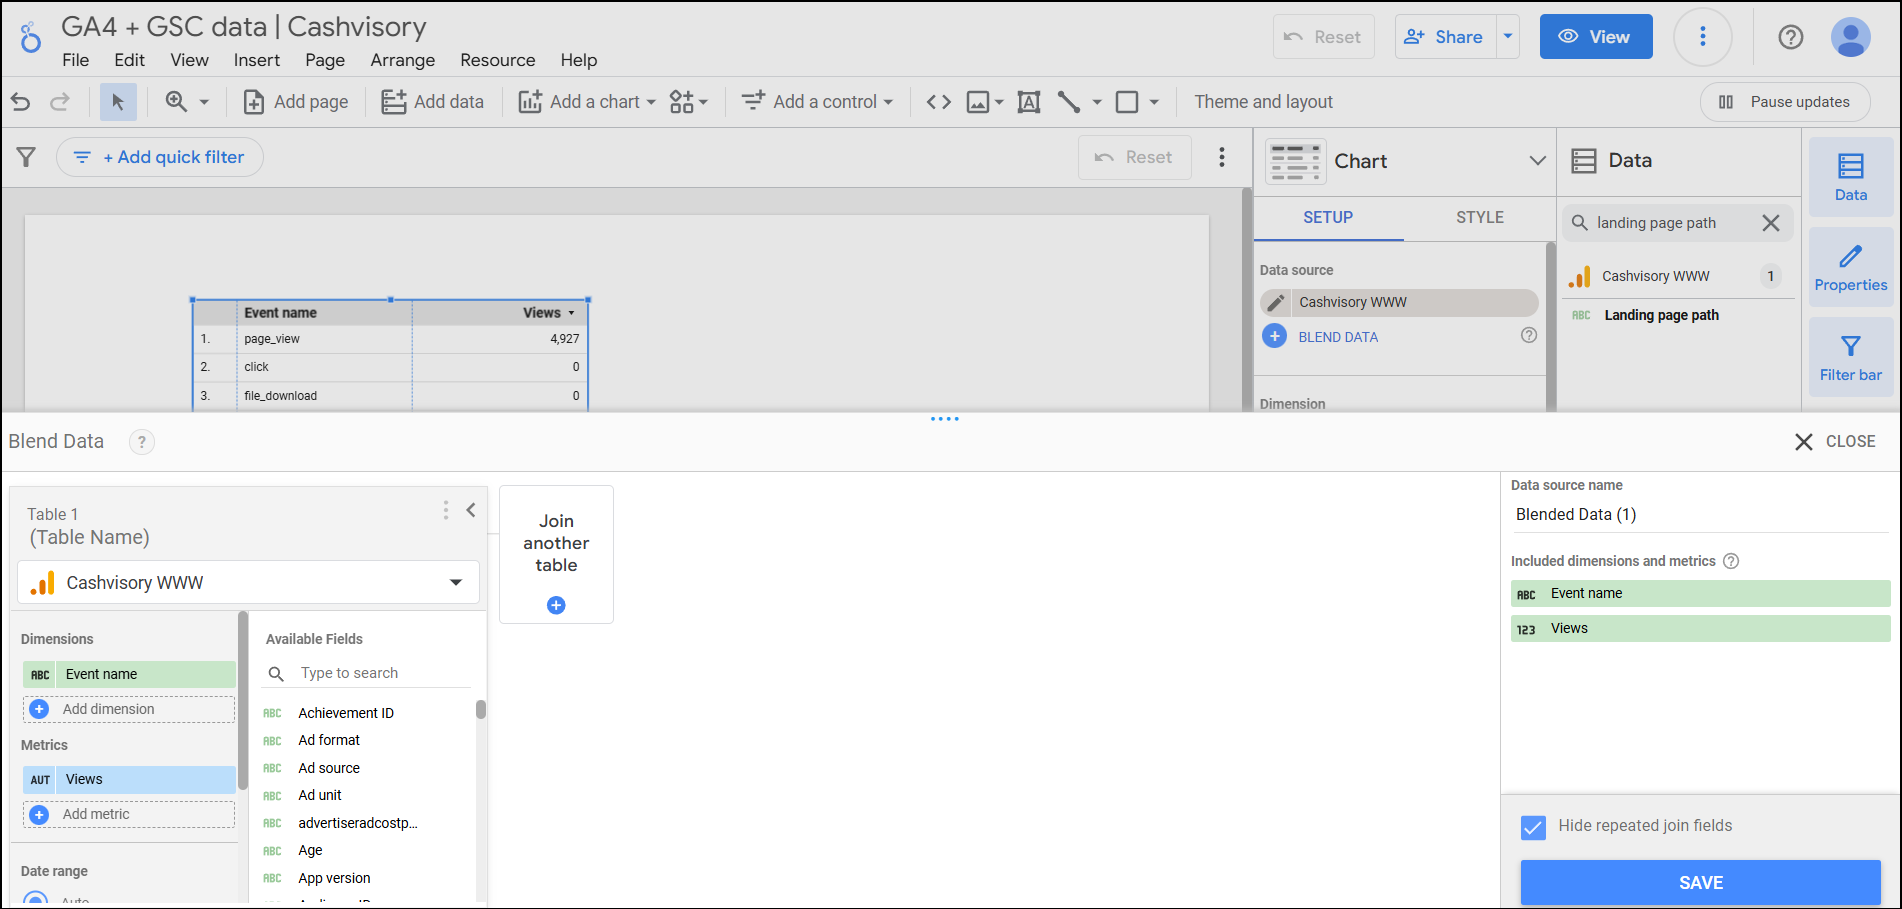The height and width of the screenshot is (909, 1902).
Task: Click the line drawing tool icon
Action: pyautogui.click(x=1069, y=102)
